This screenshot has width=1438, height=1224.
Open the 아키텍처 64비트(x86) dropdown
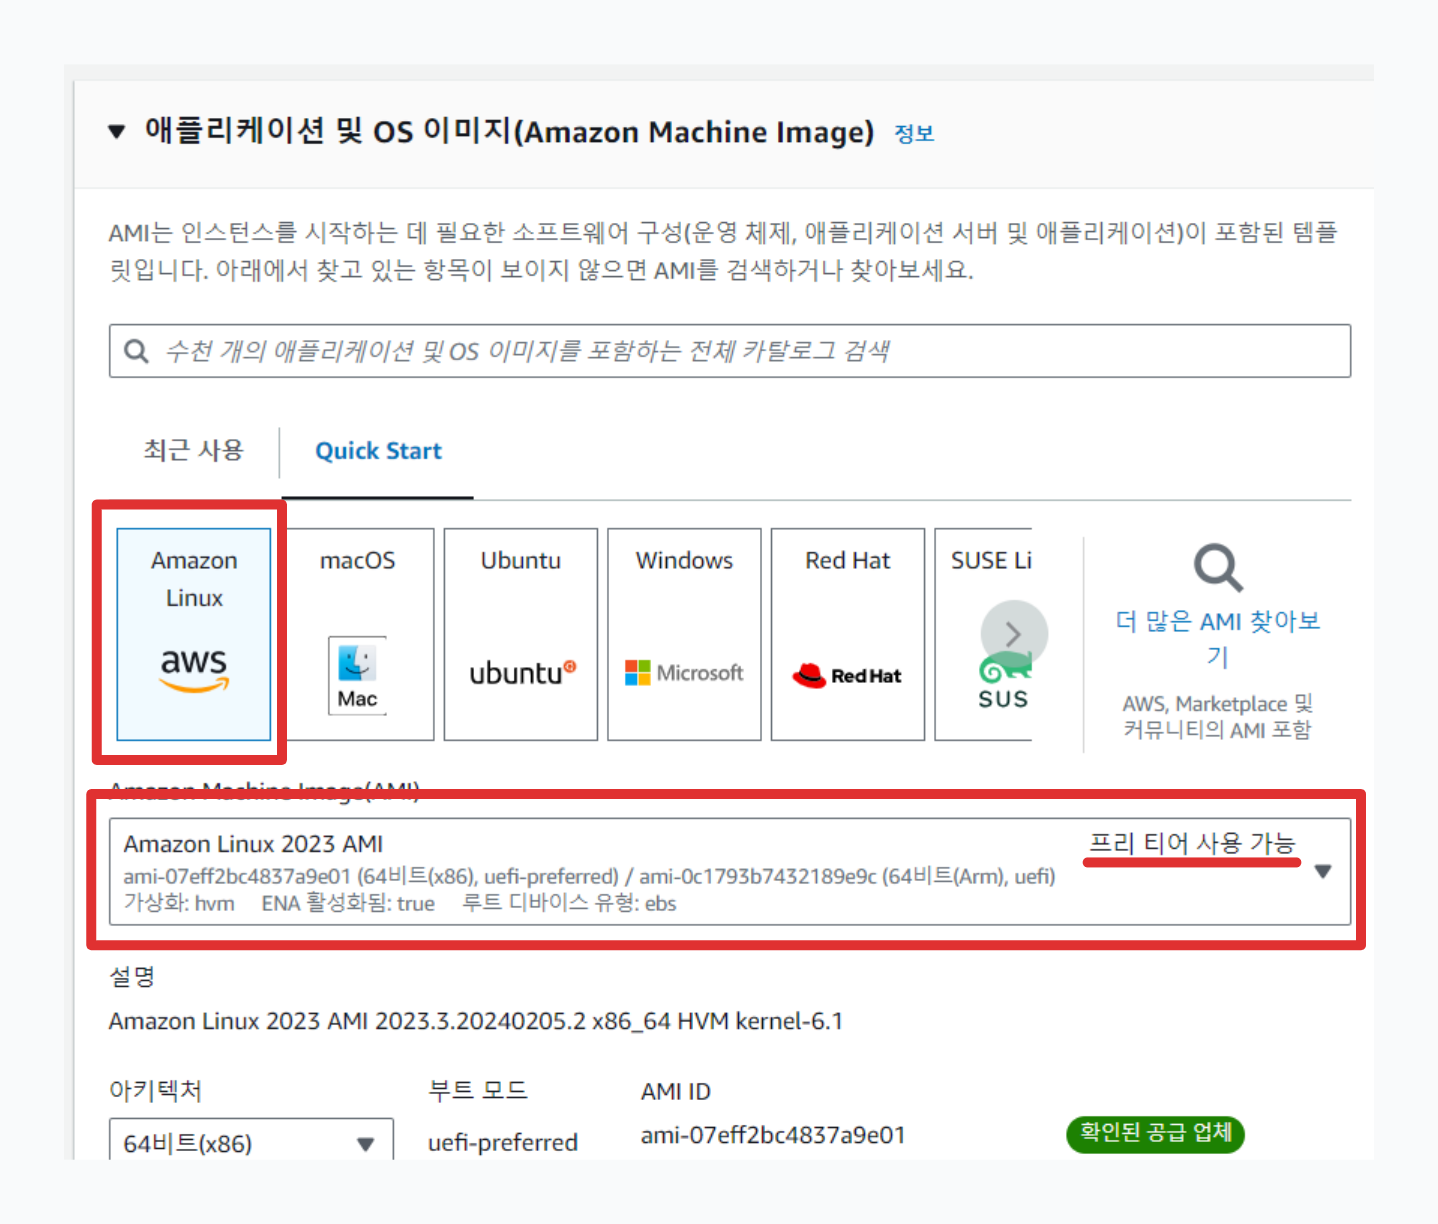click(251, 1142)
